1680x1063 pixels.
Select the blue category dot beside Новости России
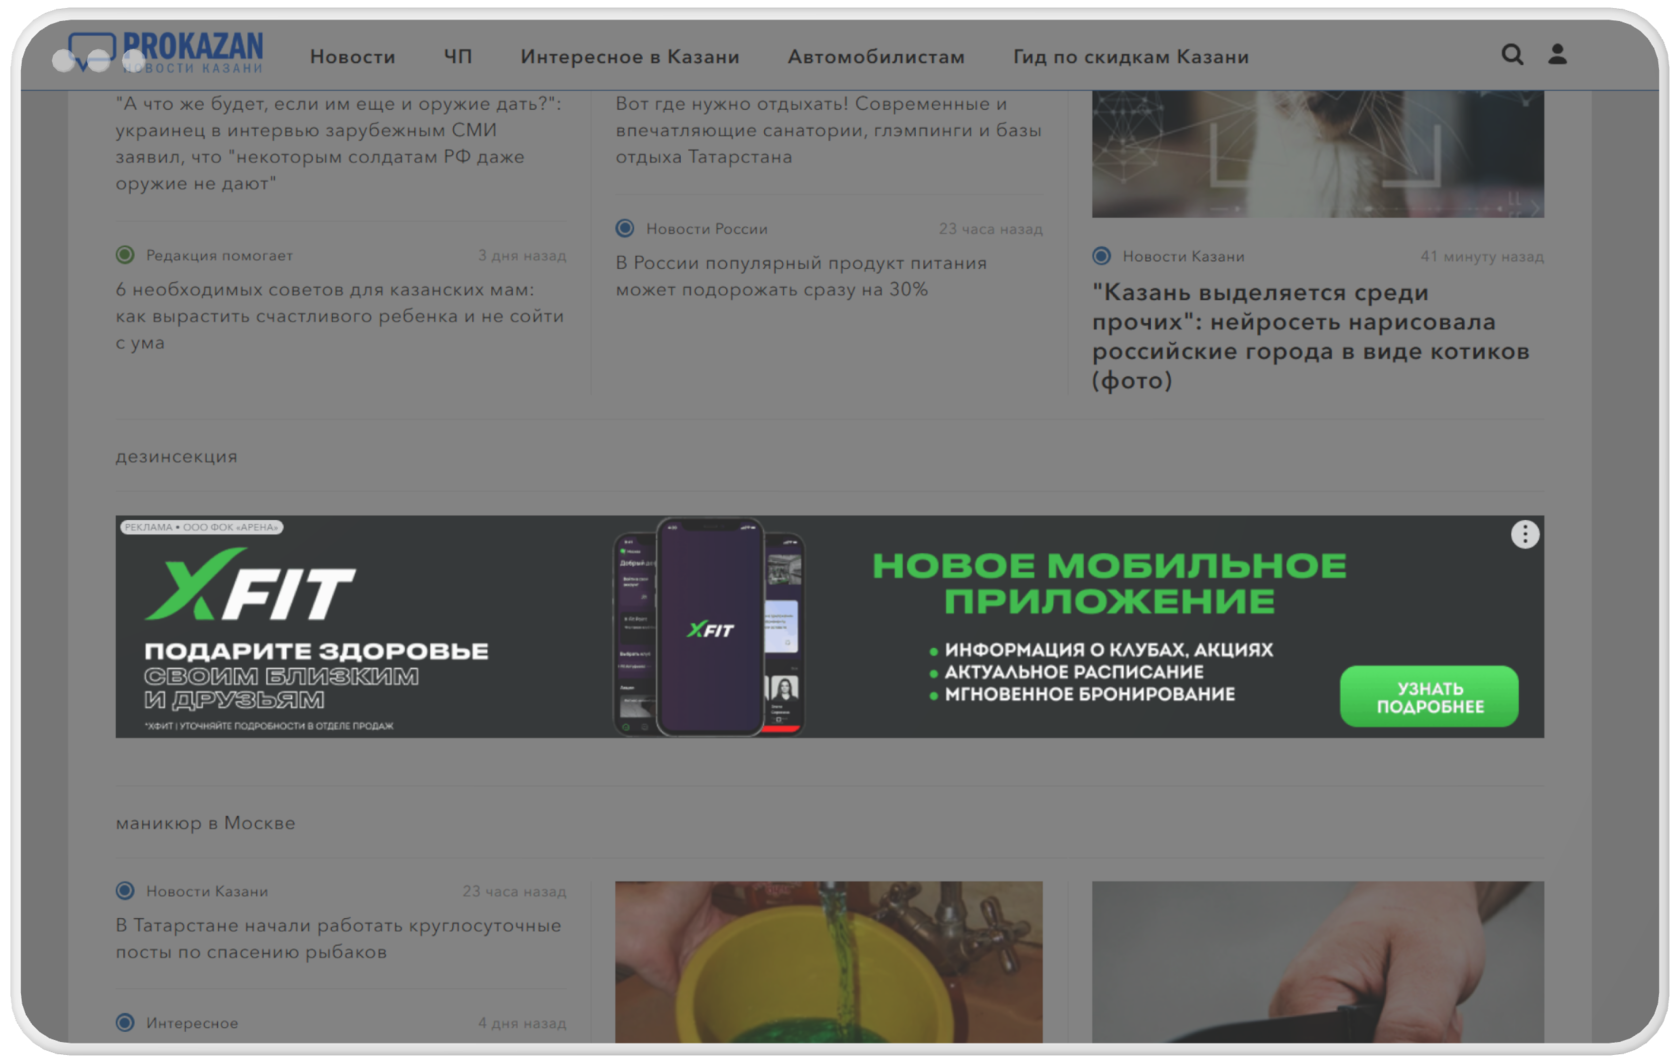point(625,228)
